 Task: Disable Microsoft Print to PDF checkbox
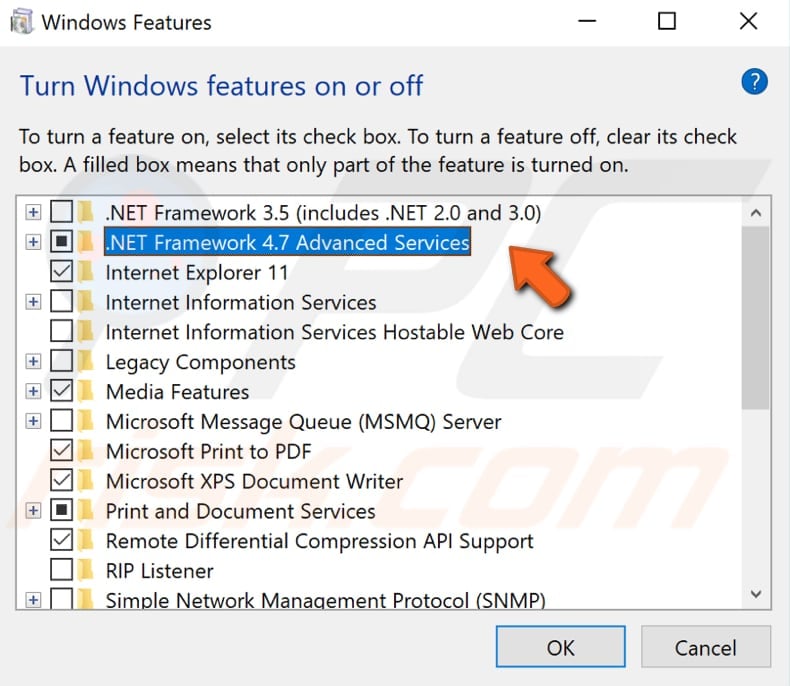(x=61, y=451)
